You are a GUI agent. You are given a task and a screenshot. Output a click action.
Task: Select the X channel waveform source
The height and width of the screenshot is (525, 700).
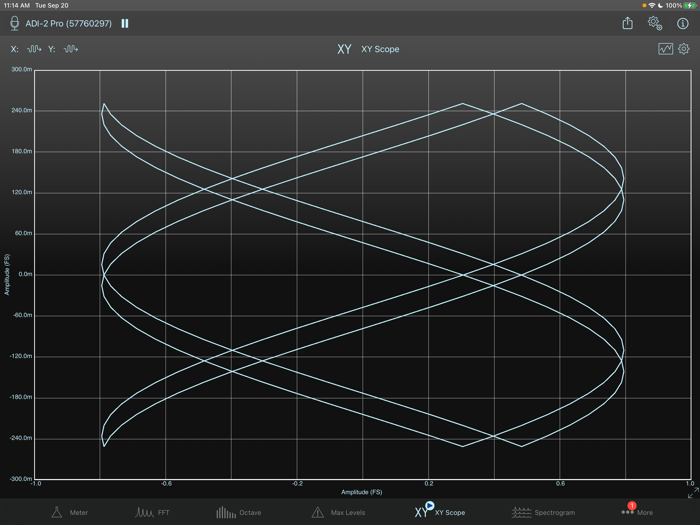pos(34,49)
